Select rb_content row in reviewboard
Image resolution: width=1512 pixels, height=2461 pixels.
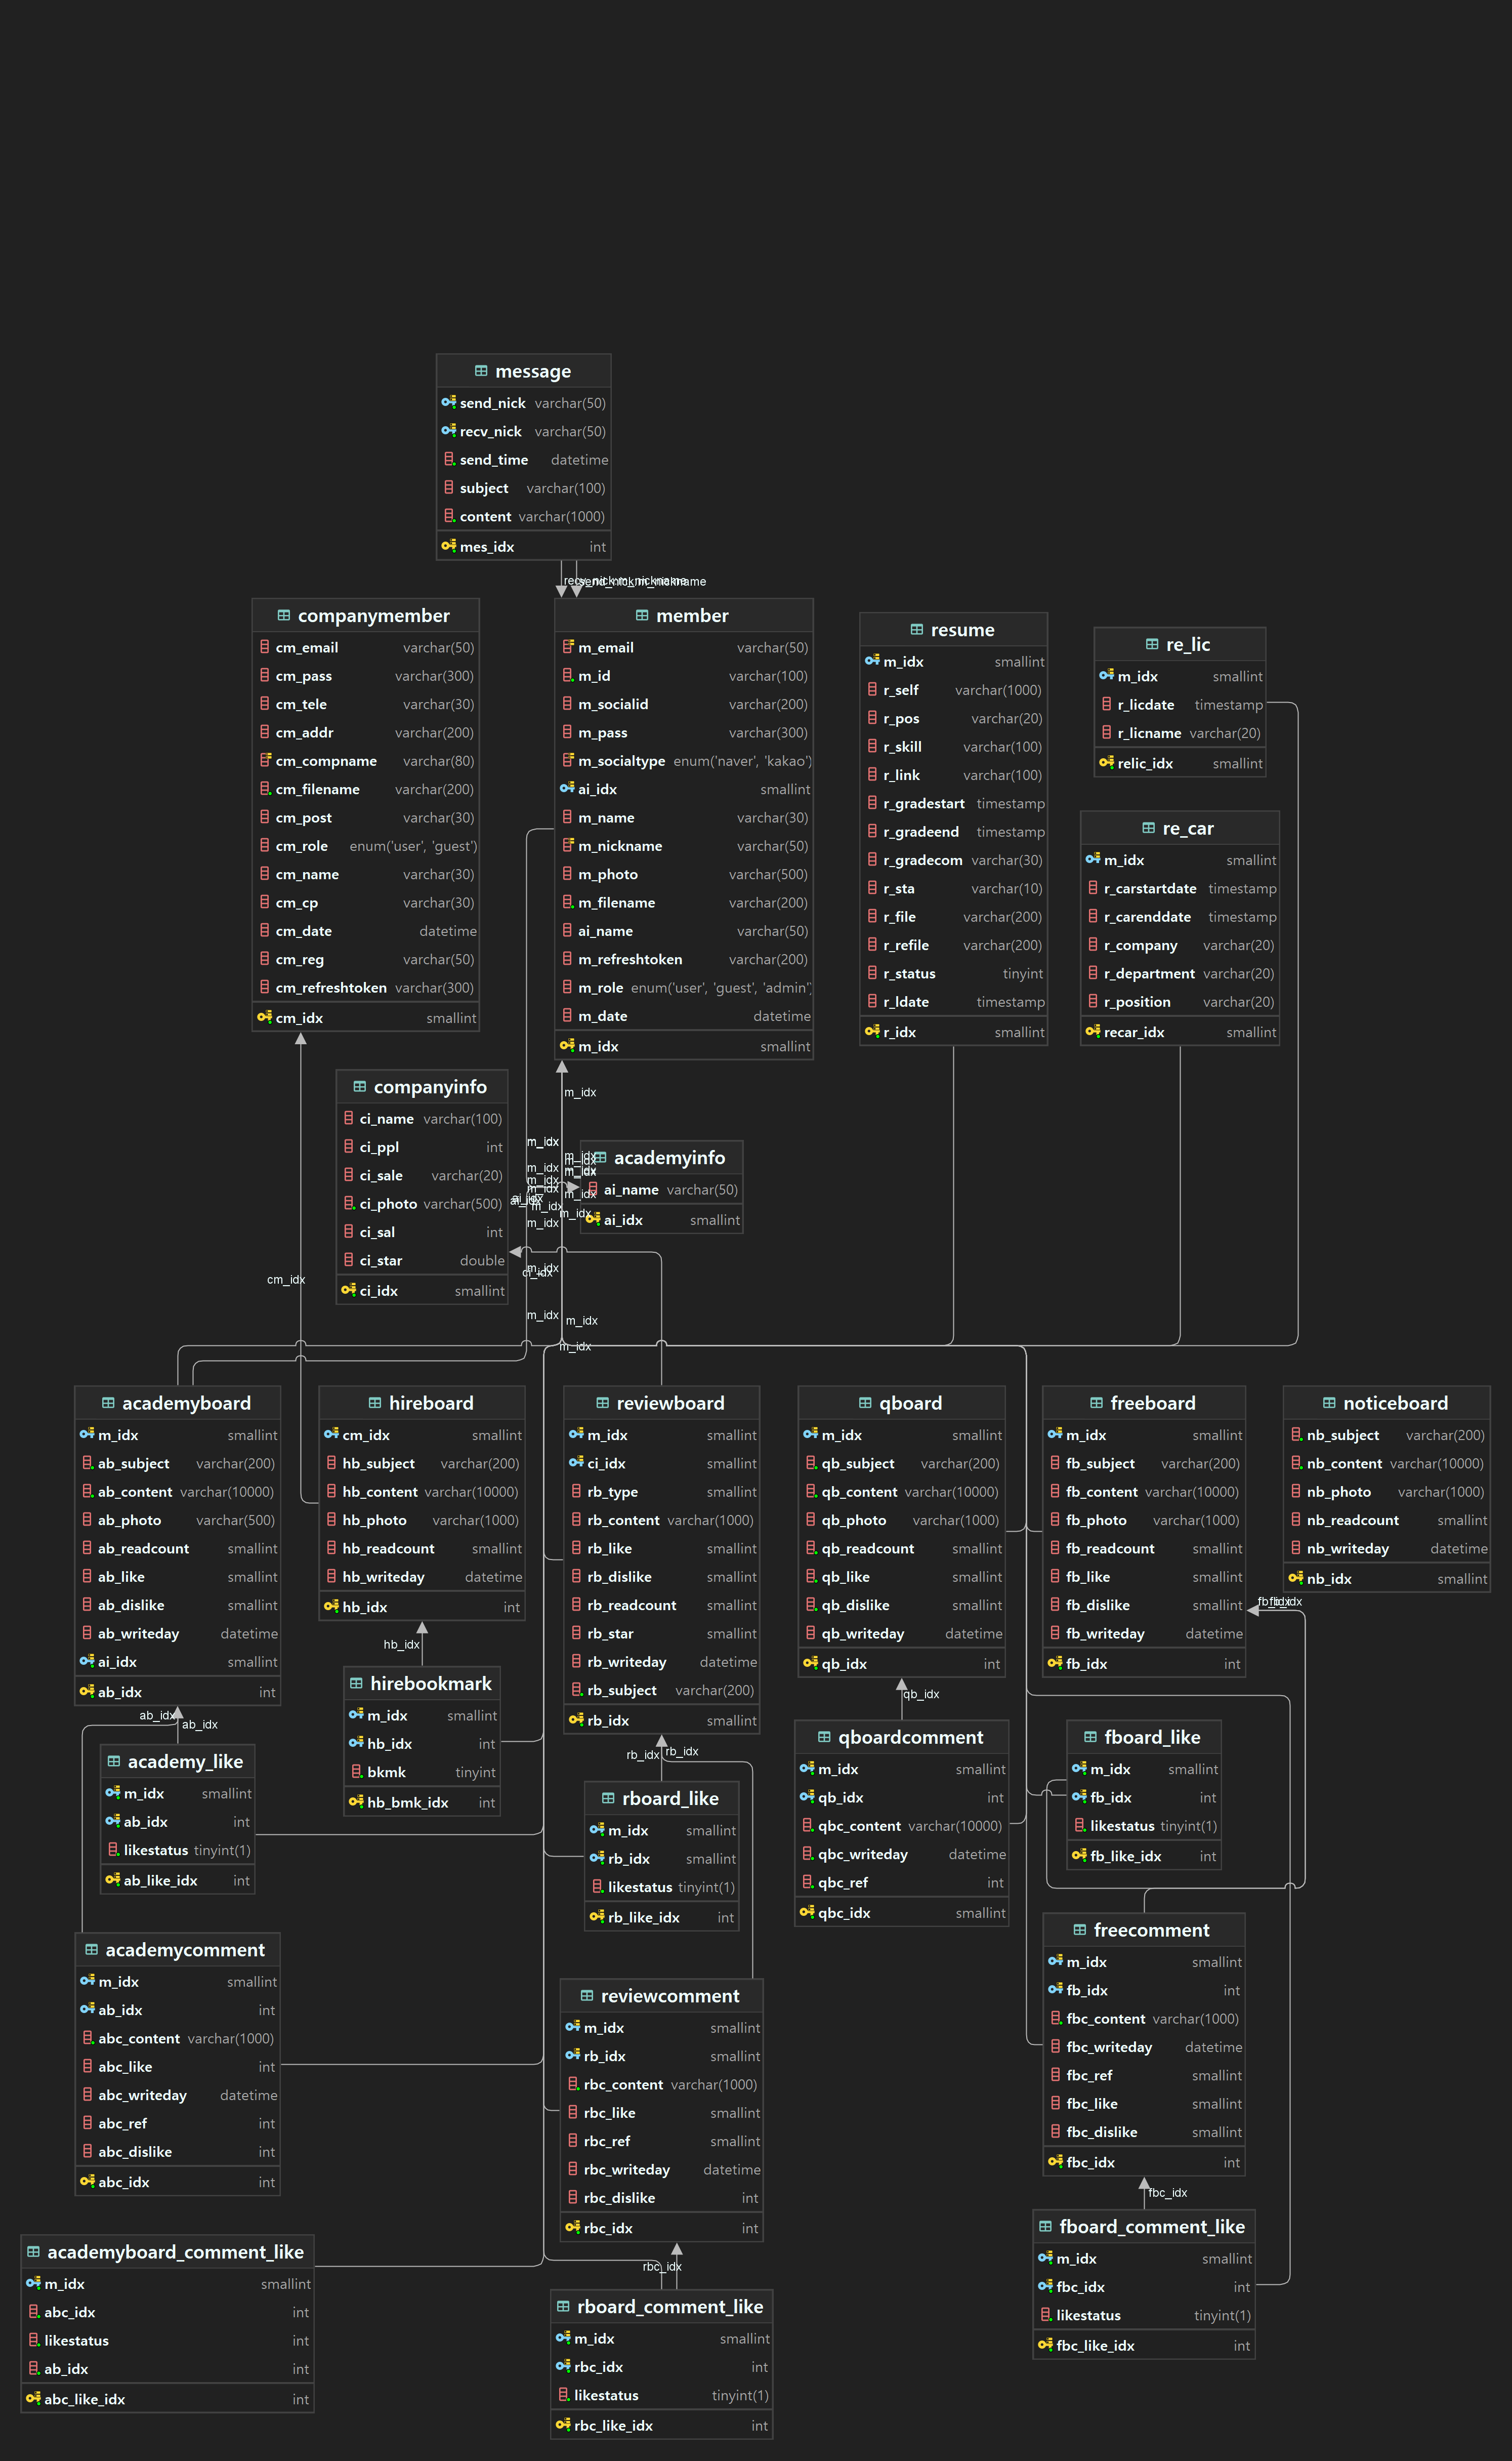623,1519
